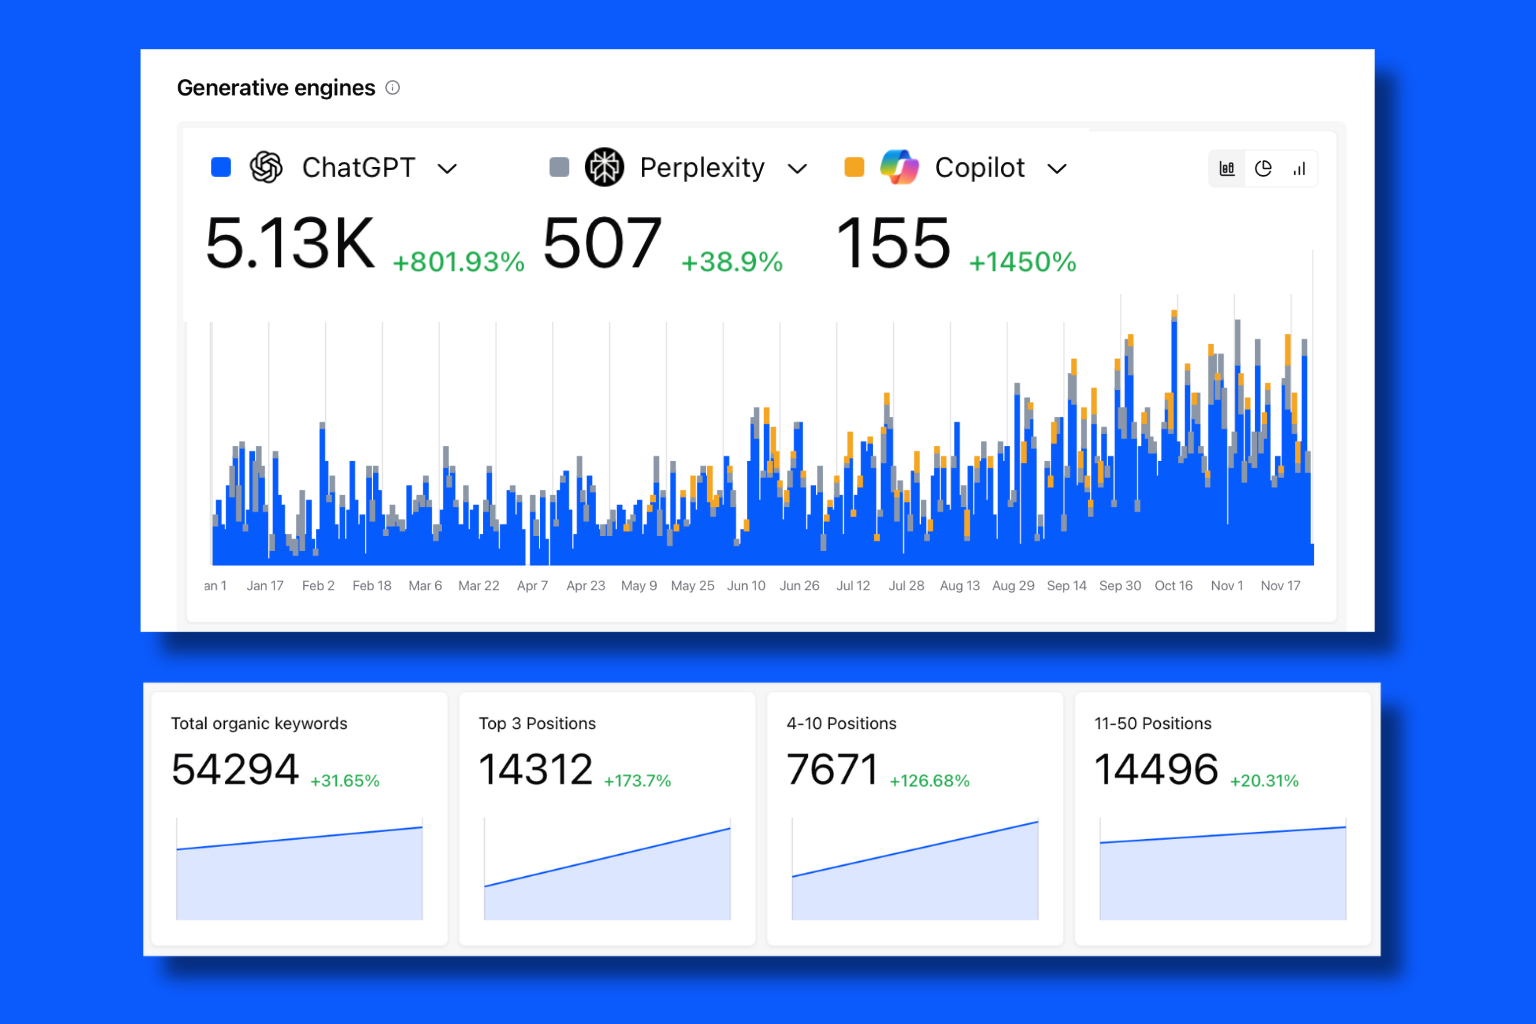Click the 14312 value
Viewport: 1536px width, 1024px height.
pos(536,770)
